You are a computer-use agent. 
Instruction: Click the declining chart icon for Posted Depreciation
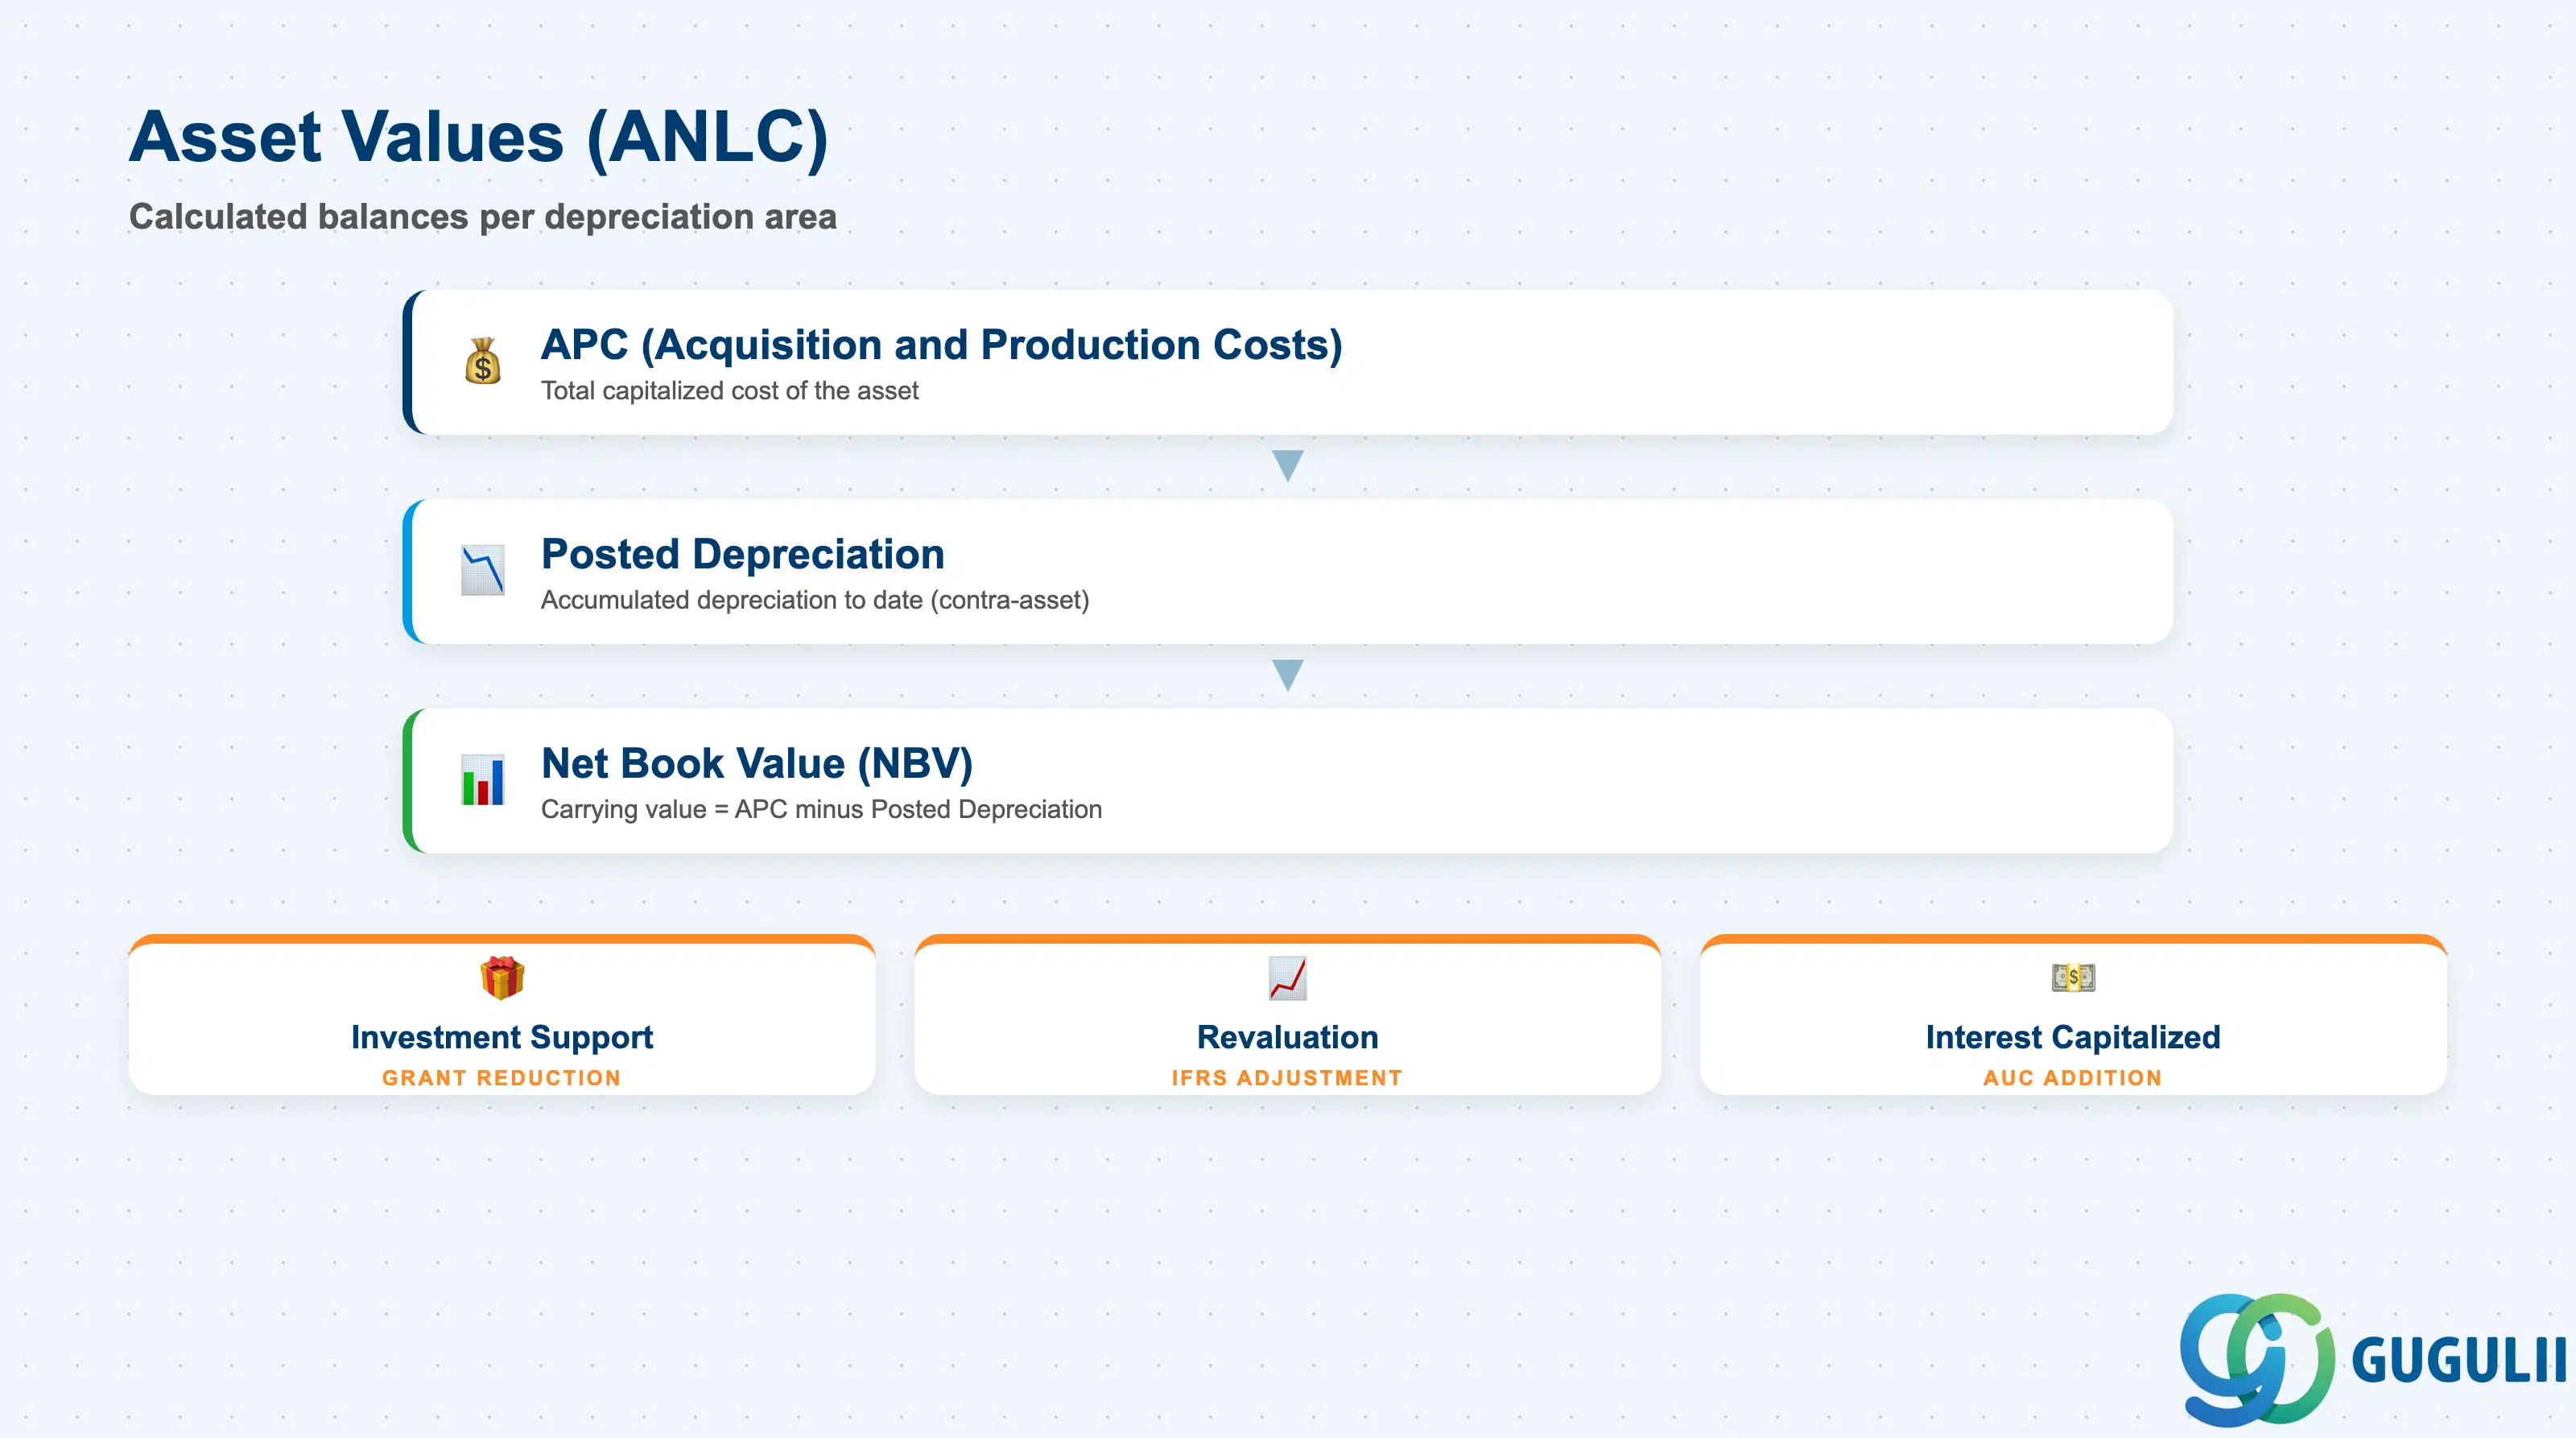tap(483, 570)
